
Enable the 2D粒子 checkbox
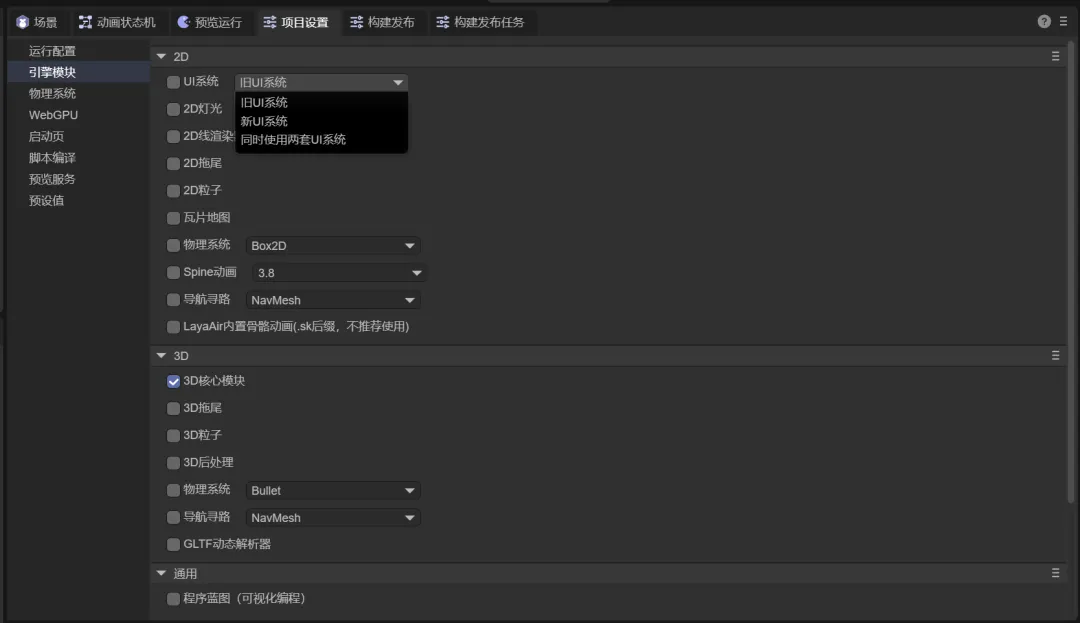[x=174, y=191]
